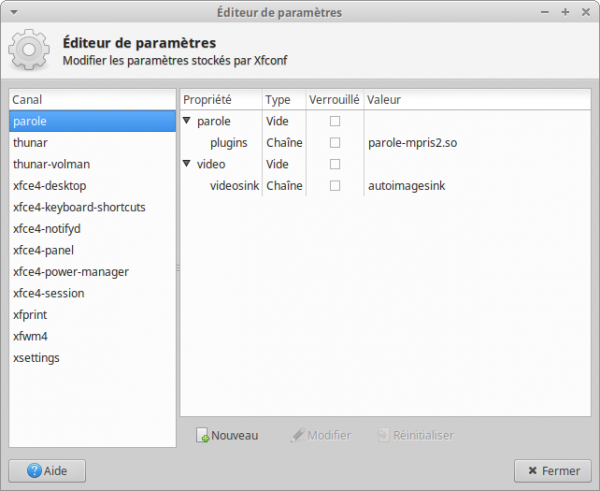Click the gear settings icon in header
This screenshot has width=600, height=491.
pos(30,50)
